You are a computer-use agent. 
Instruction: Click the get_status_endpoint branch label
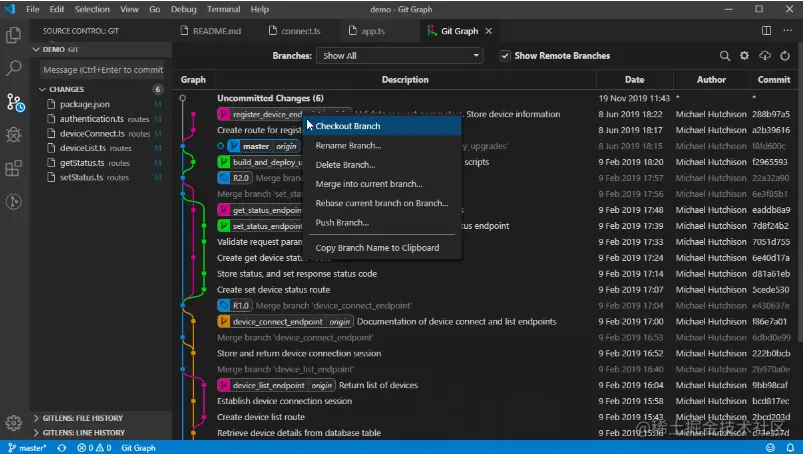pos(260,210)
